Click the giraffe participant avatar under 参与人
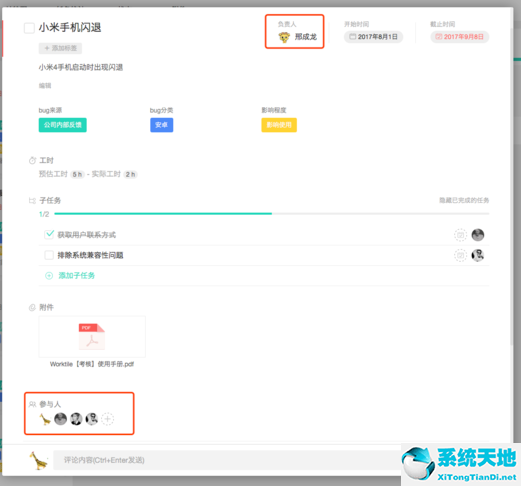 click(45, 419)
